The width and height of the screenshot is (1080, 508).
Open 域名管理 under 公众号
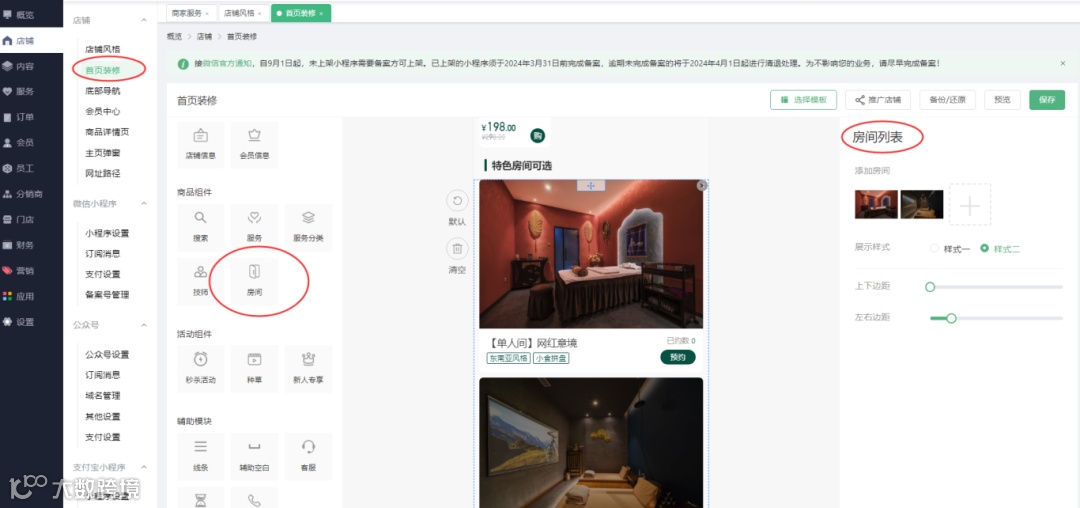pos(103,396)
